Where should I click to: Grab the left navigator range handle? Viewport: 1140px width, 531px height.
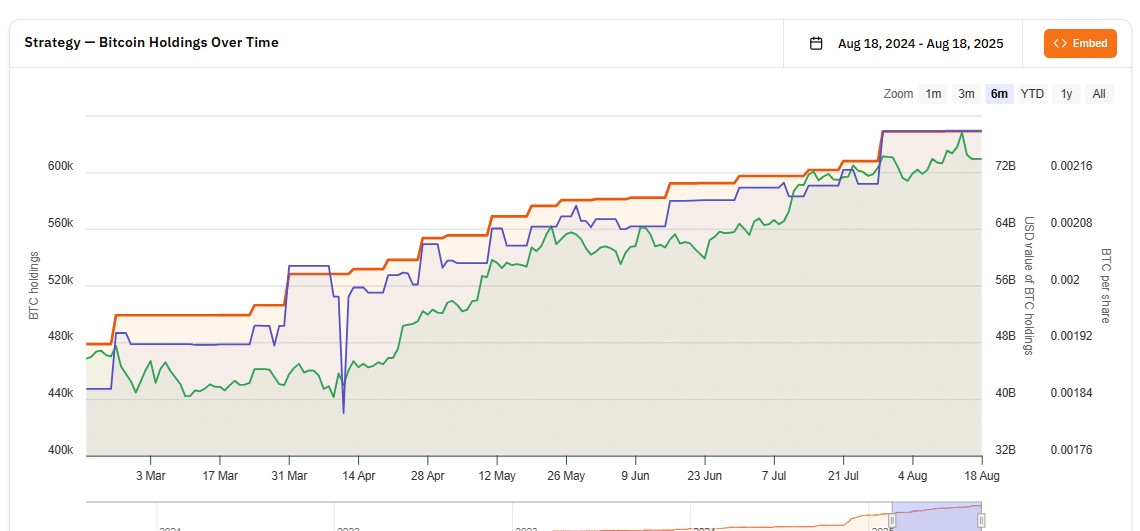pos(892,520)
